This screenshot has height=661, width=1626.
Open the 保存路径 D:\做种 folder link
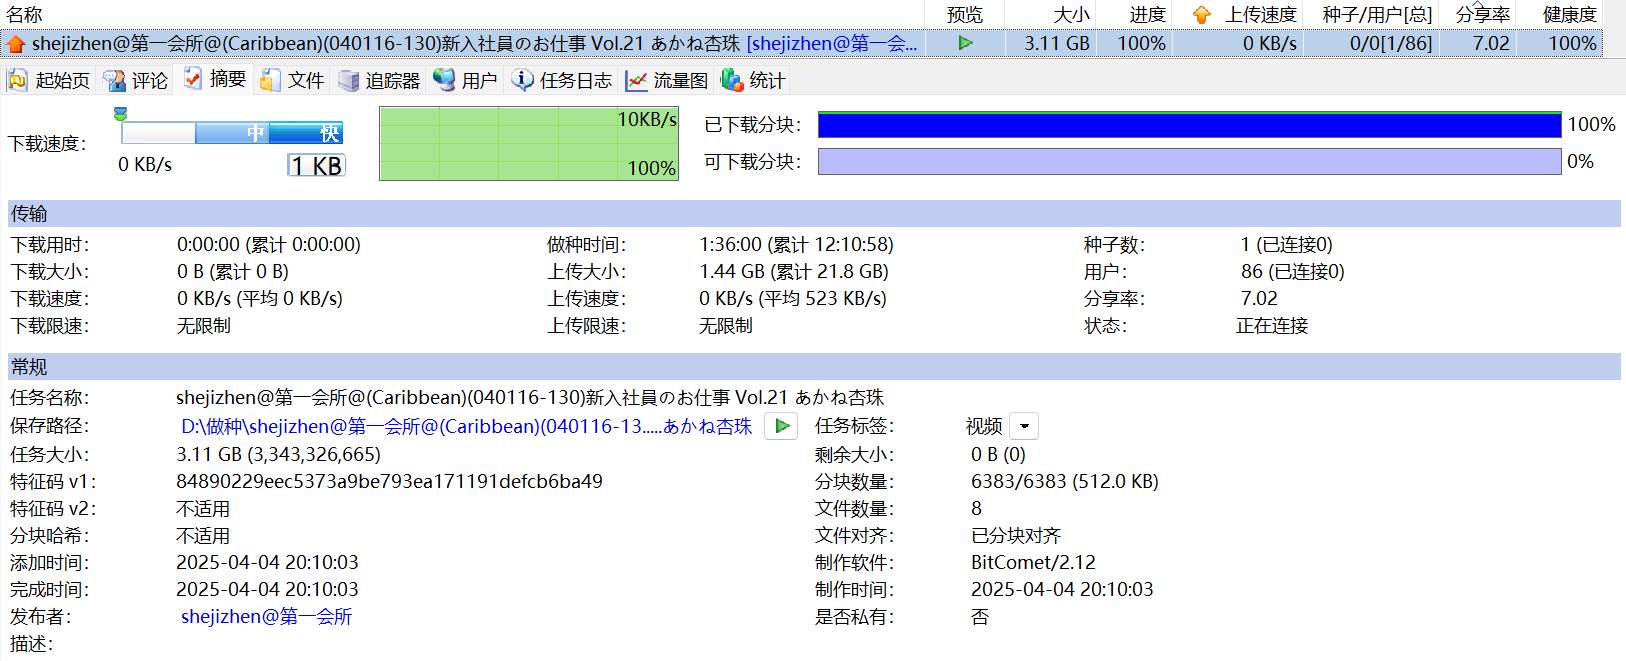[x=466, y=426]
